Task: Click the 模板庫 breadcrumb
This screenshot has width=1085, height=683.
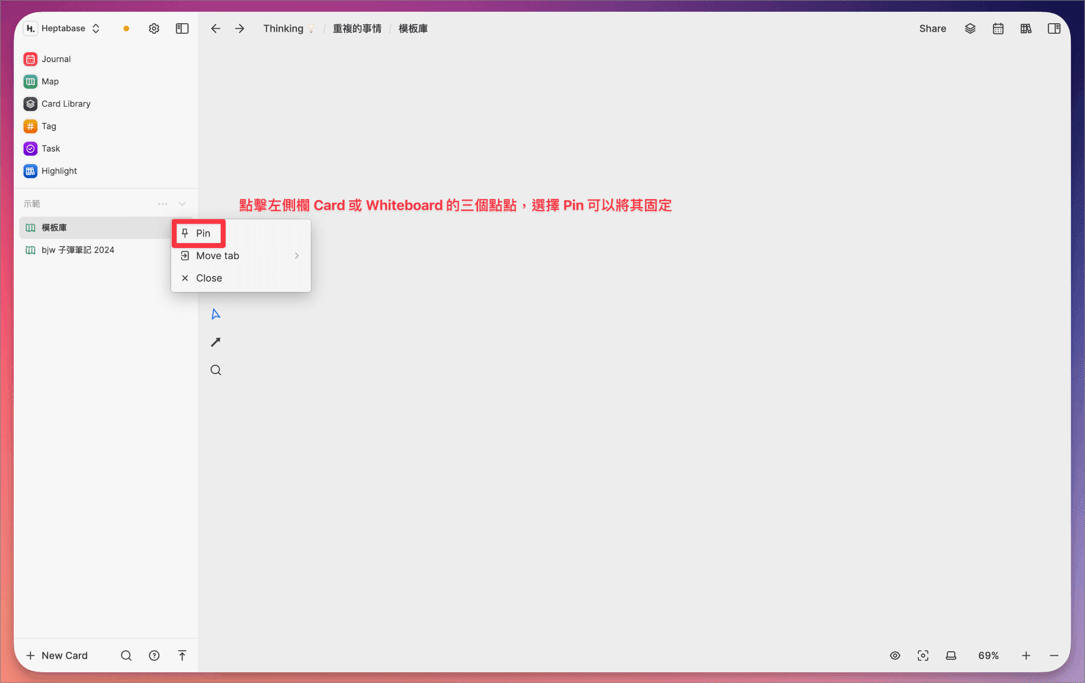Action: coord(413,28)
